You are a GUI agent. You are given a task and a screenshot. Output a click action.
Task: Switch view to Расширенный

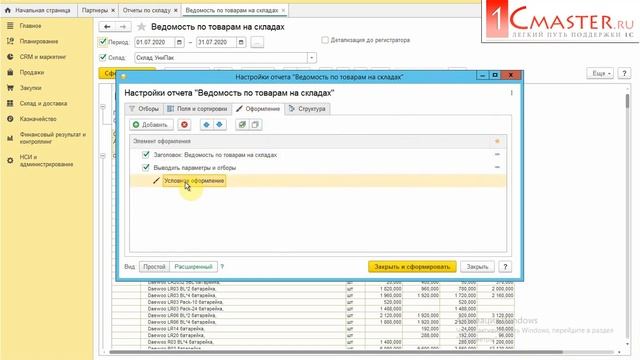point(193,267)
